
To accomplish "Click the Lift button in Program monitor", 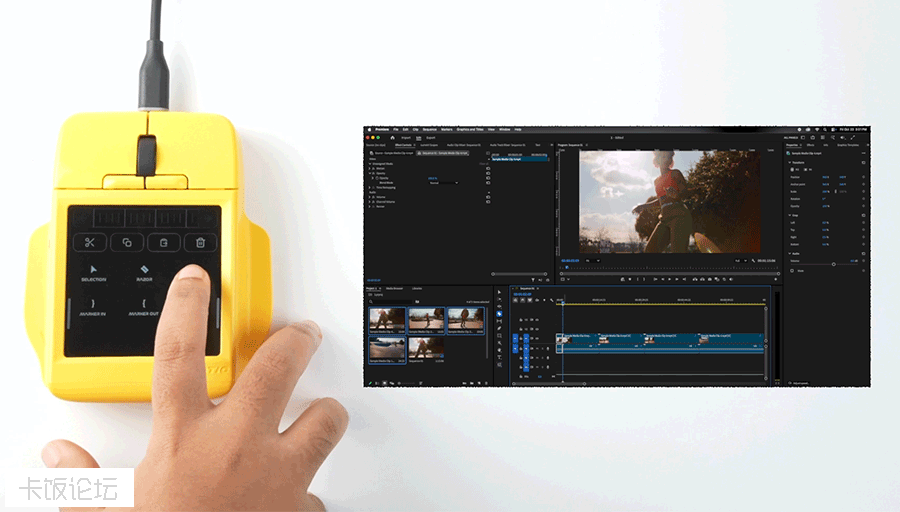I will coord(695,279).
